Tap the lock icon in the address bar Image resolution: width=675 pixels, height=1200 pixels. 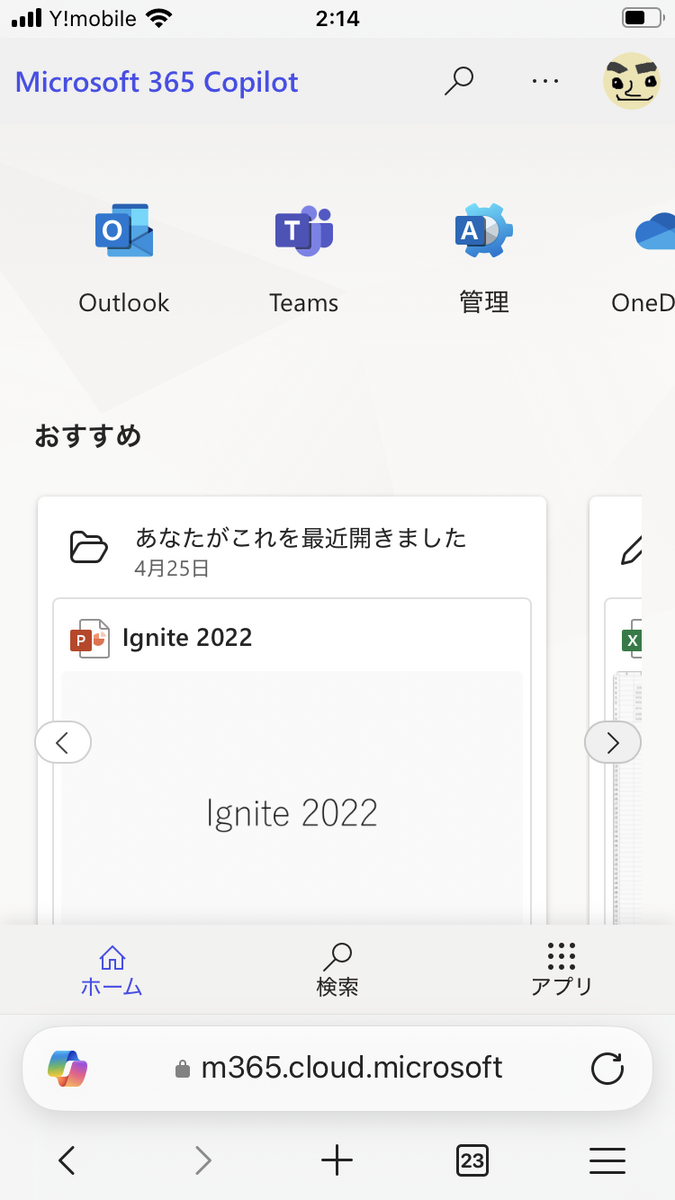pos(185,1068)
